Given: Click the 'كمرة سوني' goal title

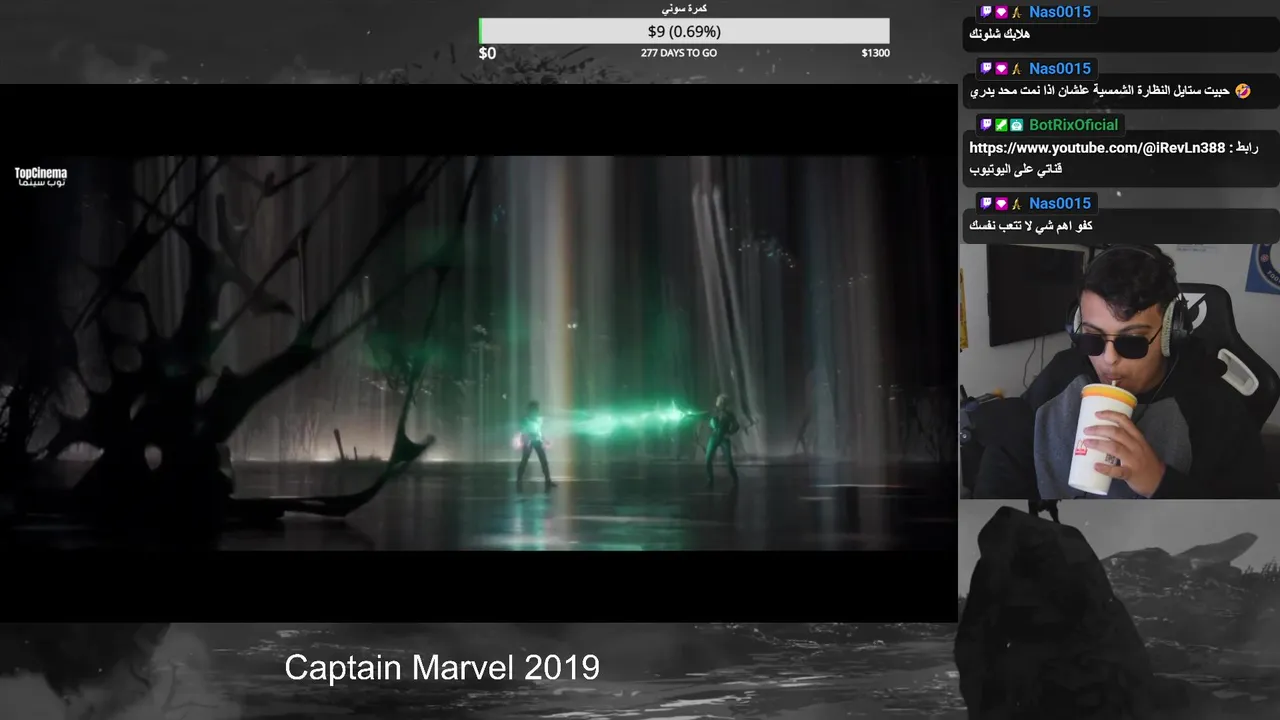Looking at the screenshot, I should pyautogui.click(x=684, y=9).
